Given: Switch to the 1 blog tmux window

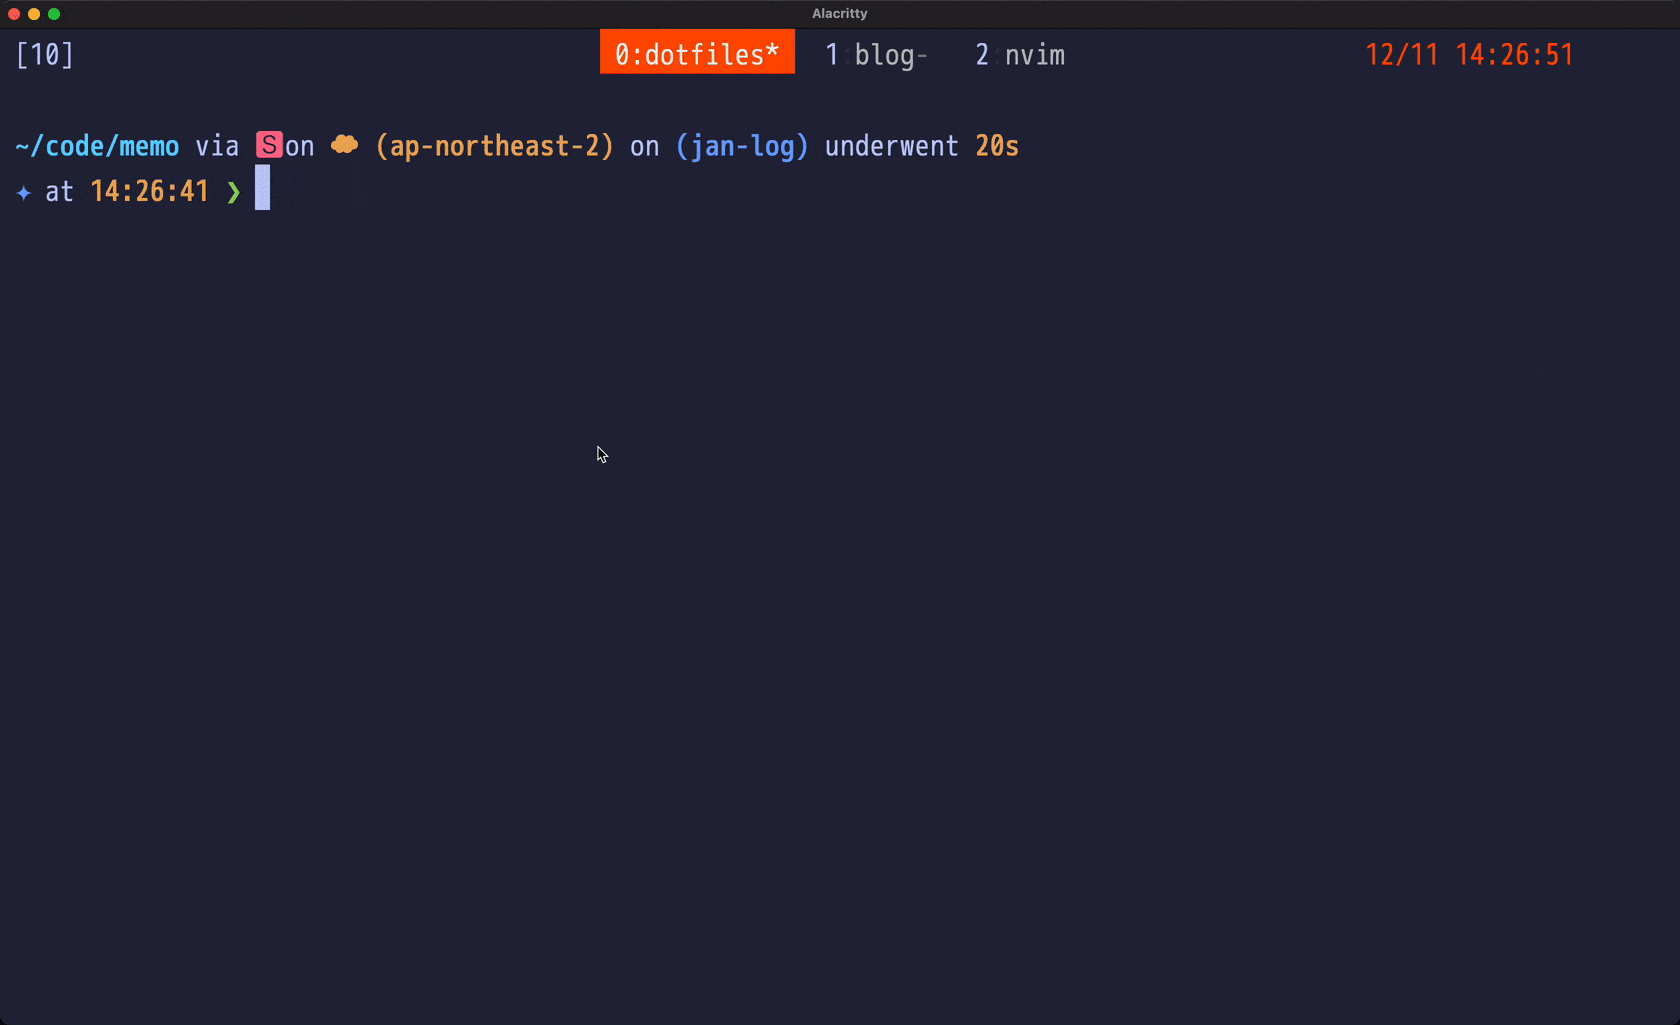Looking at the screenshot, I should tap(876, 55).
